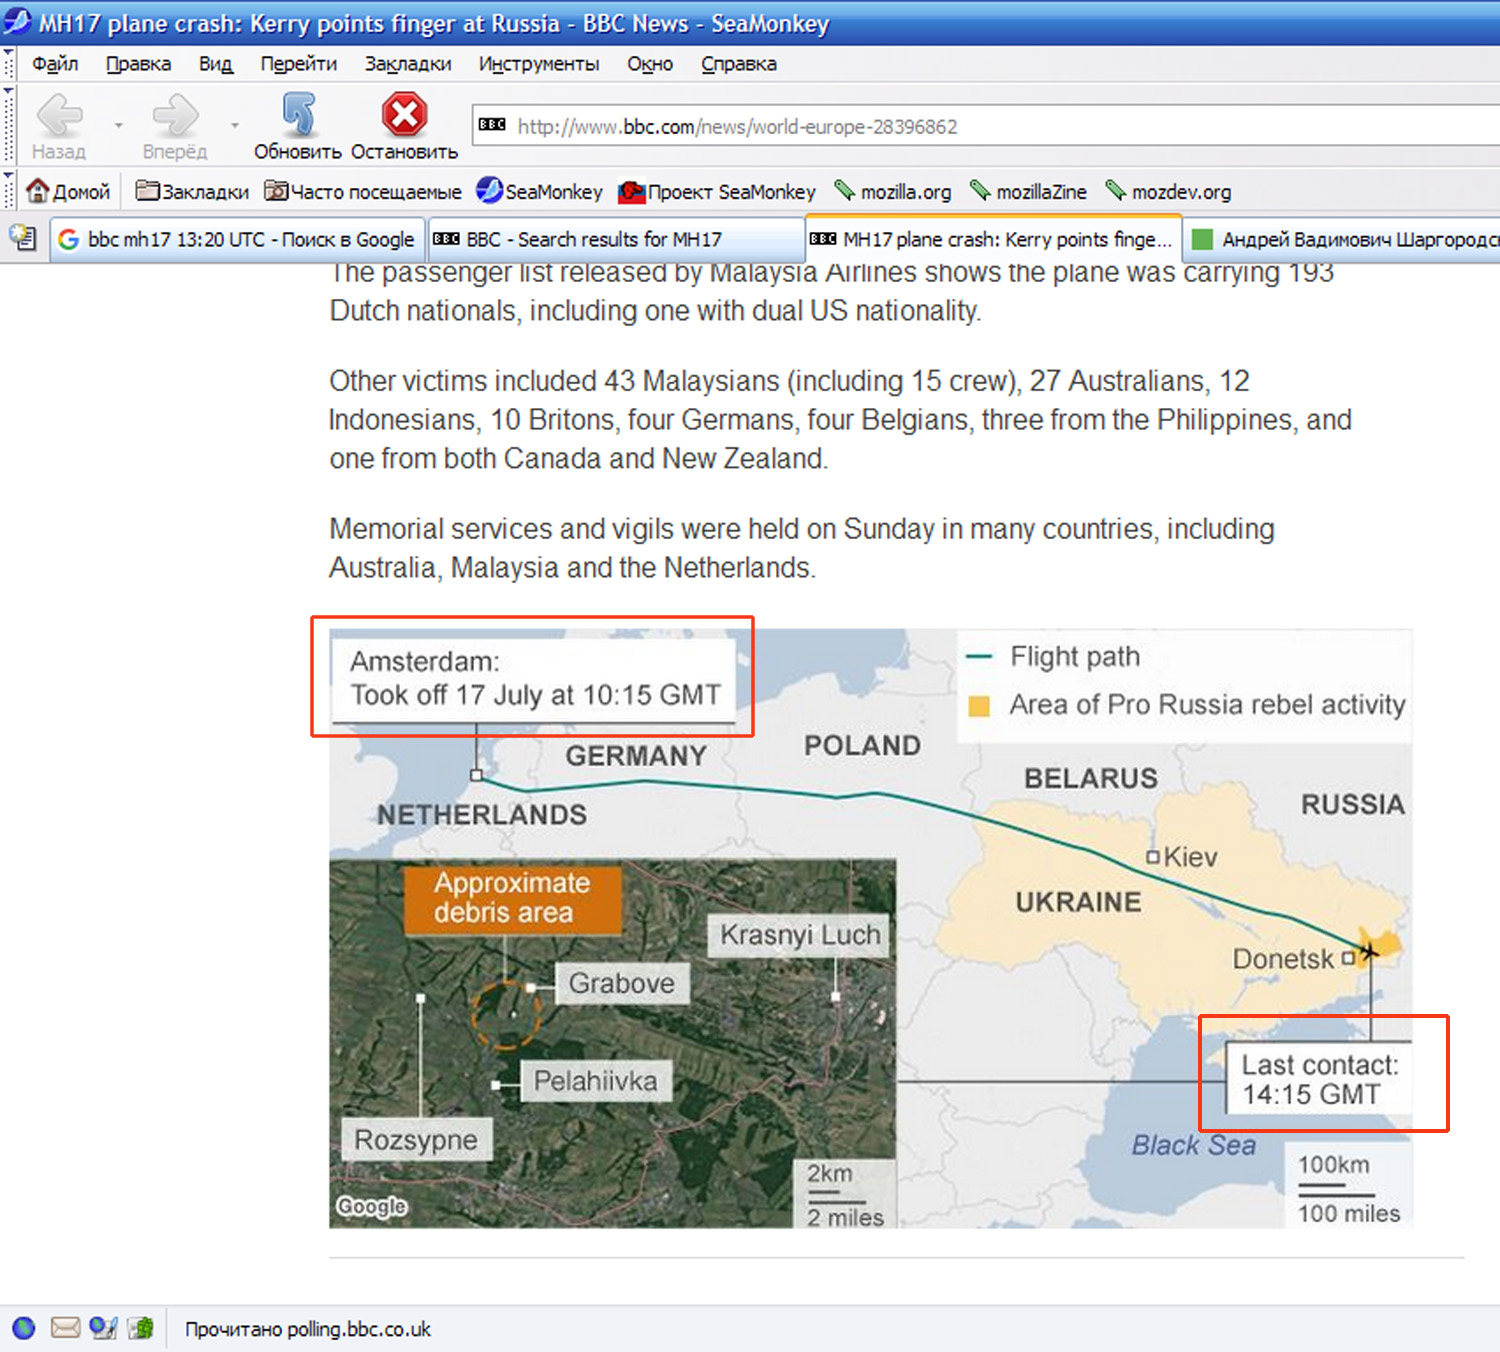Open the Справка menu

pyautogui.click(x=738, y=64)
